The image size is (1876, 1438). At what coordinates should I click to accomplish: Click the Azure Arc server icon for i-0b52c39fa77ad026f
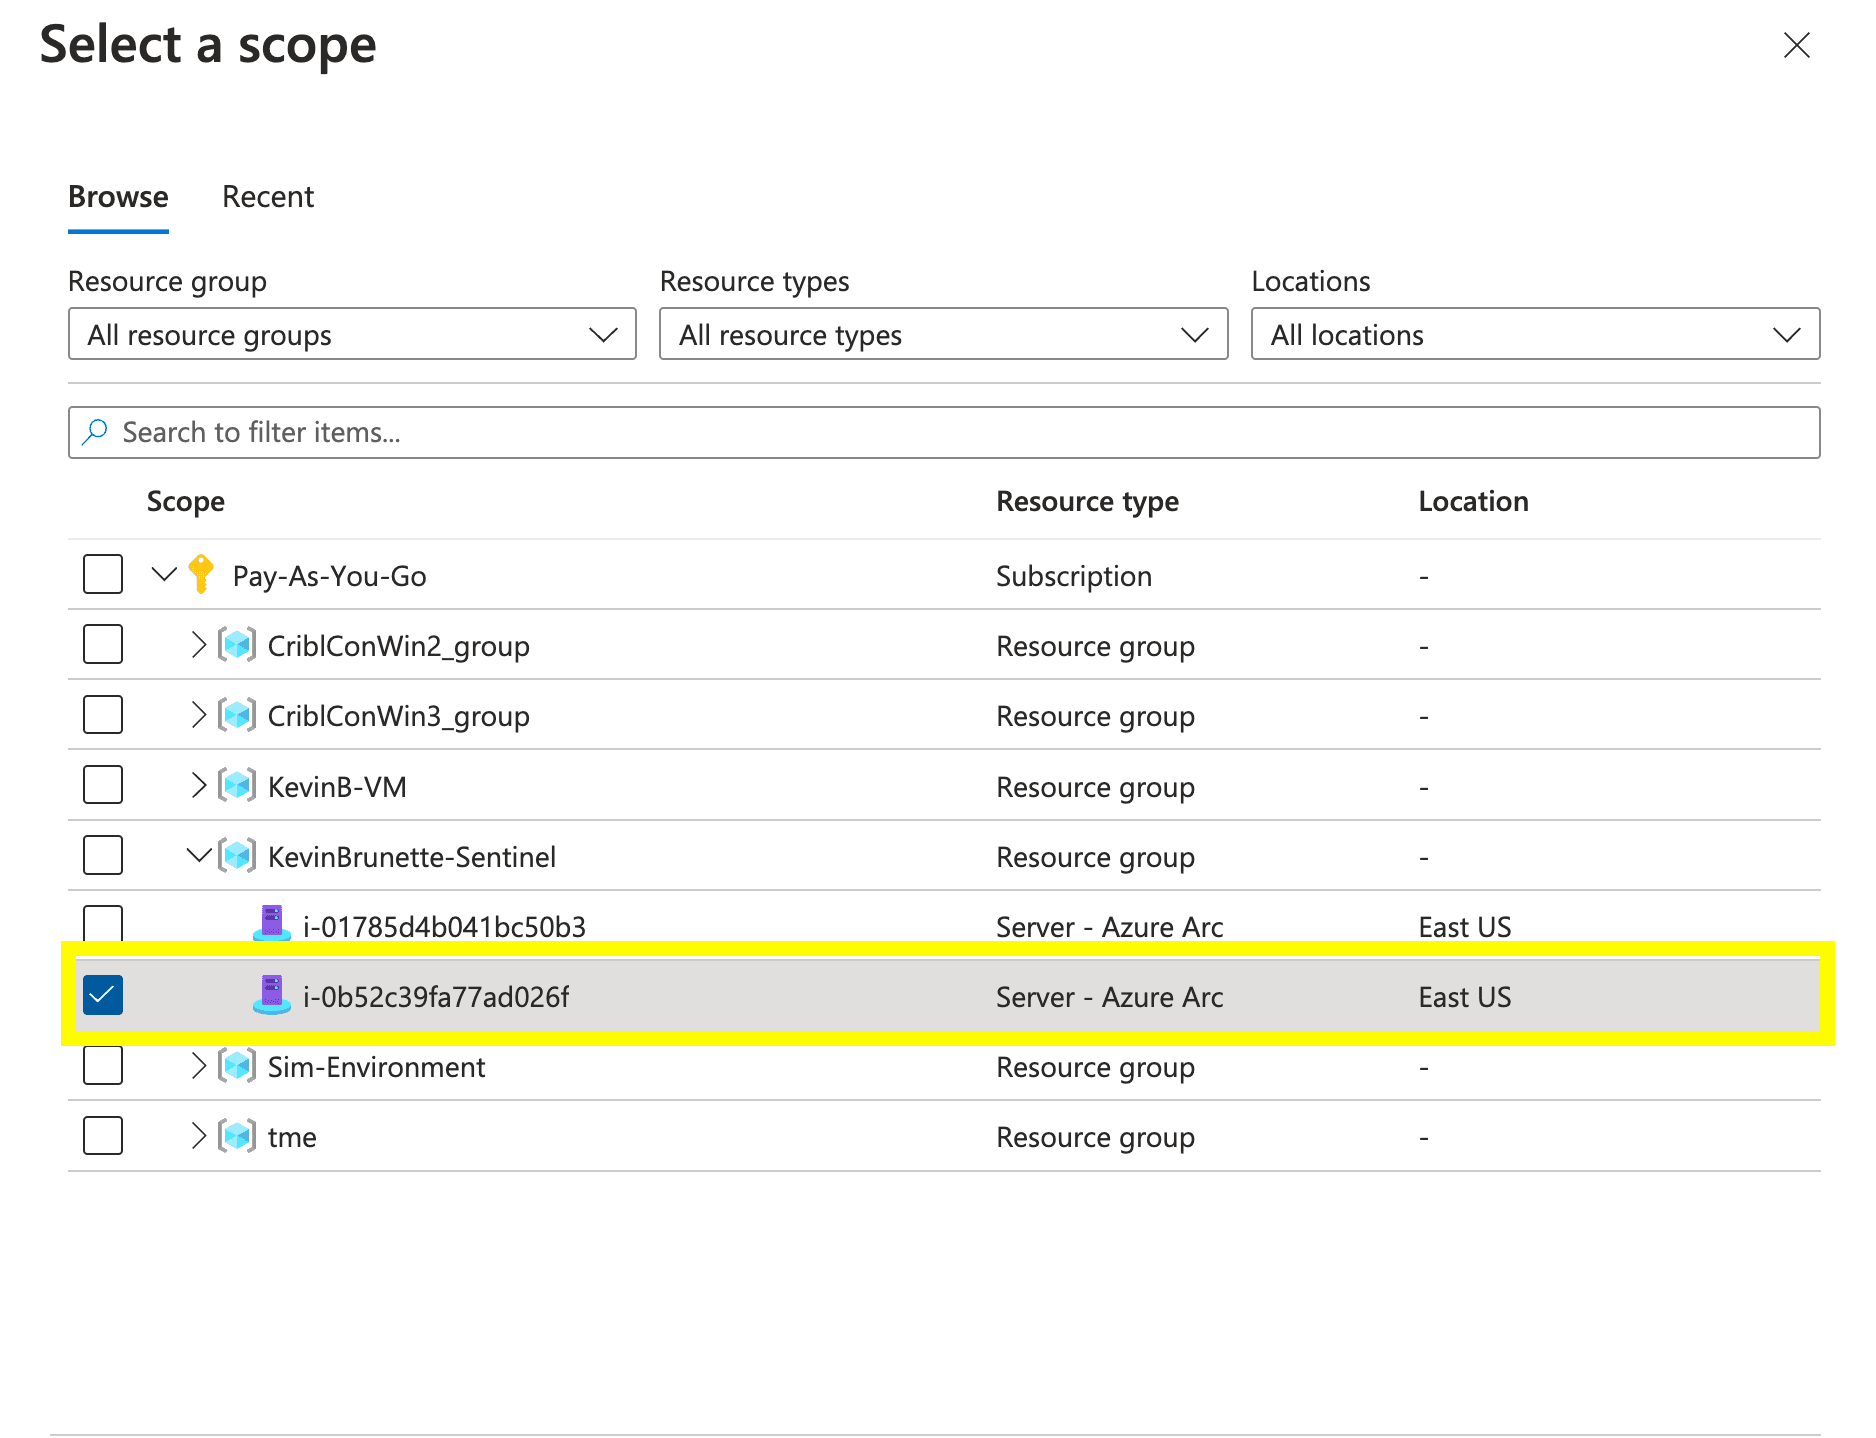coord(271,996)
